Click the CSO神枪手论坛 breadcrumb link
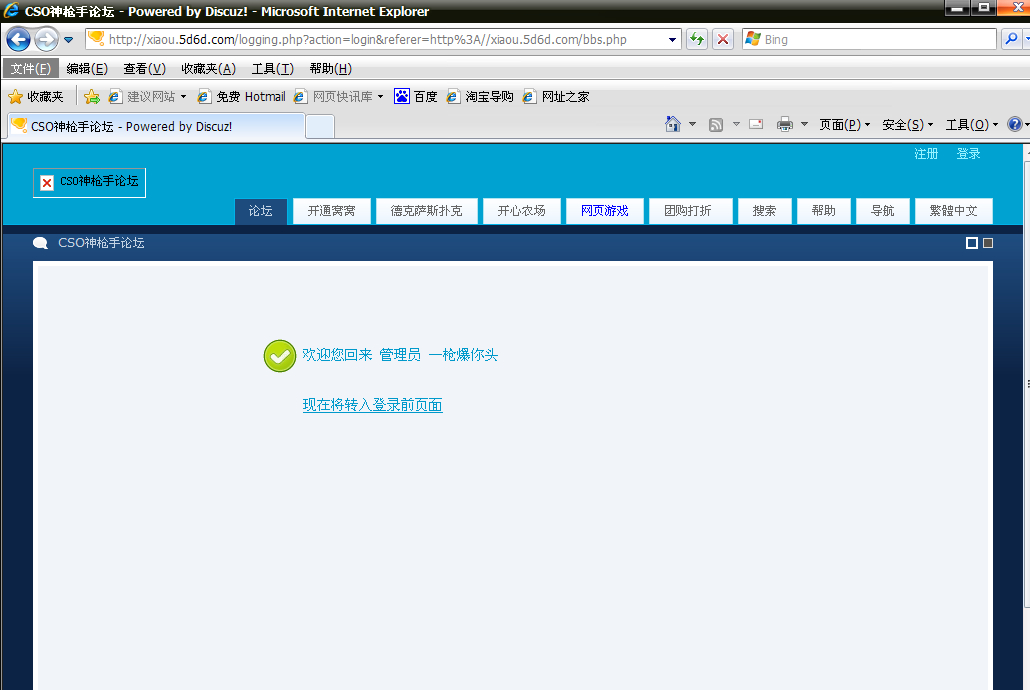 click(101, 243)
